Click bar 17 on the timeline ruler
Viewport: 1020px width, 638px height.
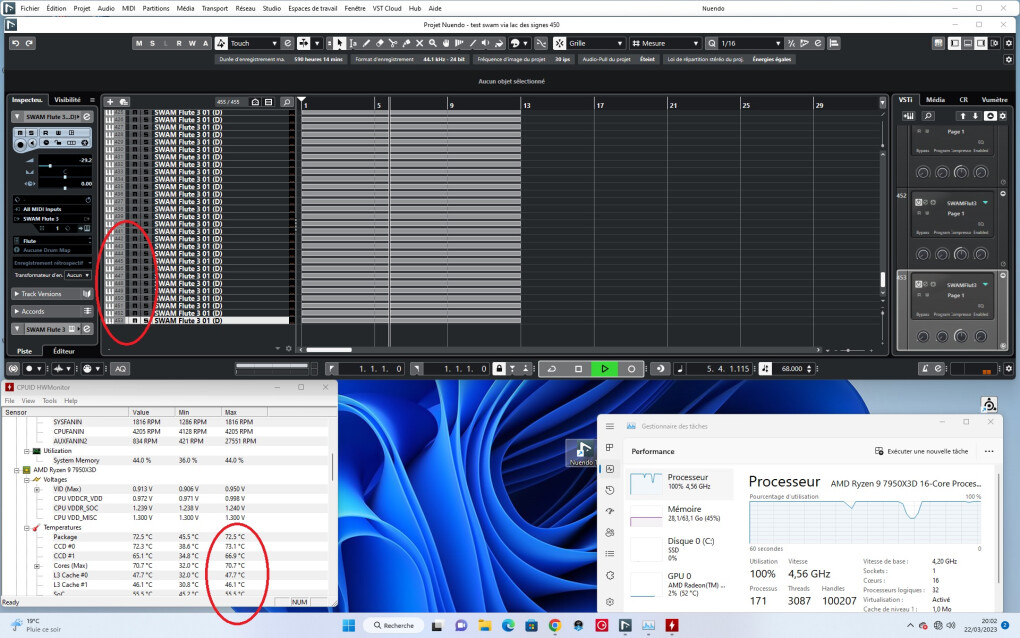click(600, 105)
